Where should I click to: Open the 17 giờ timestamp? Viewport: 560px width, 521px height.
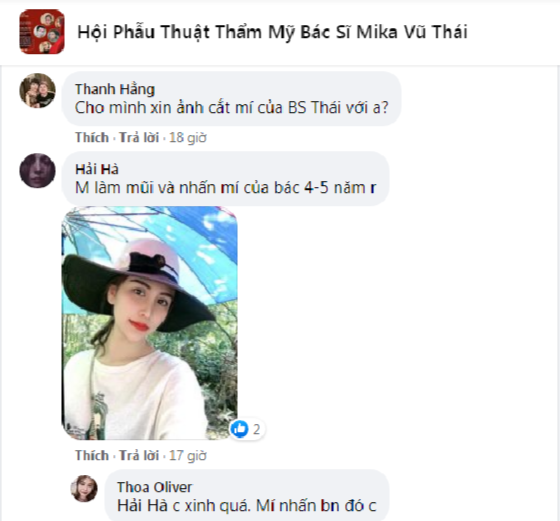[188, 456]
